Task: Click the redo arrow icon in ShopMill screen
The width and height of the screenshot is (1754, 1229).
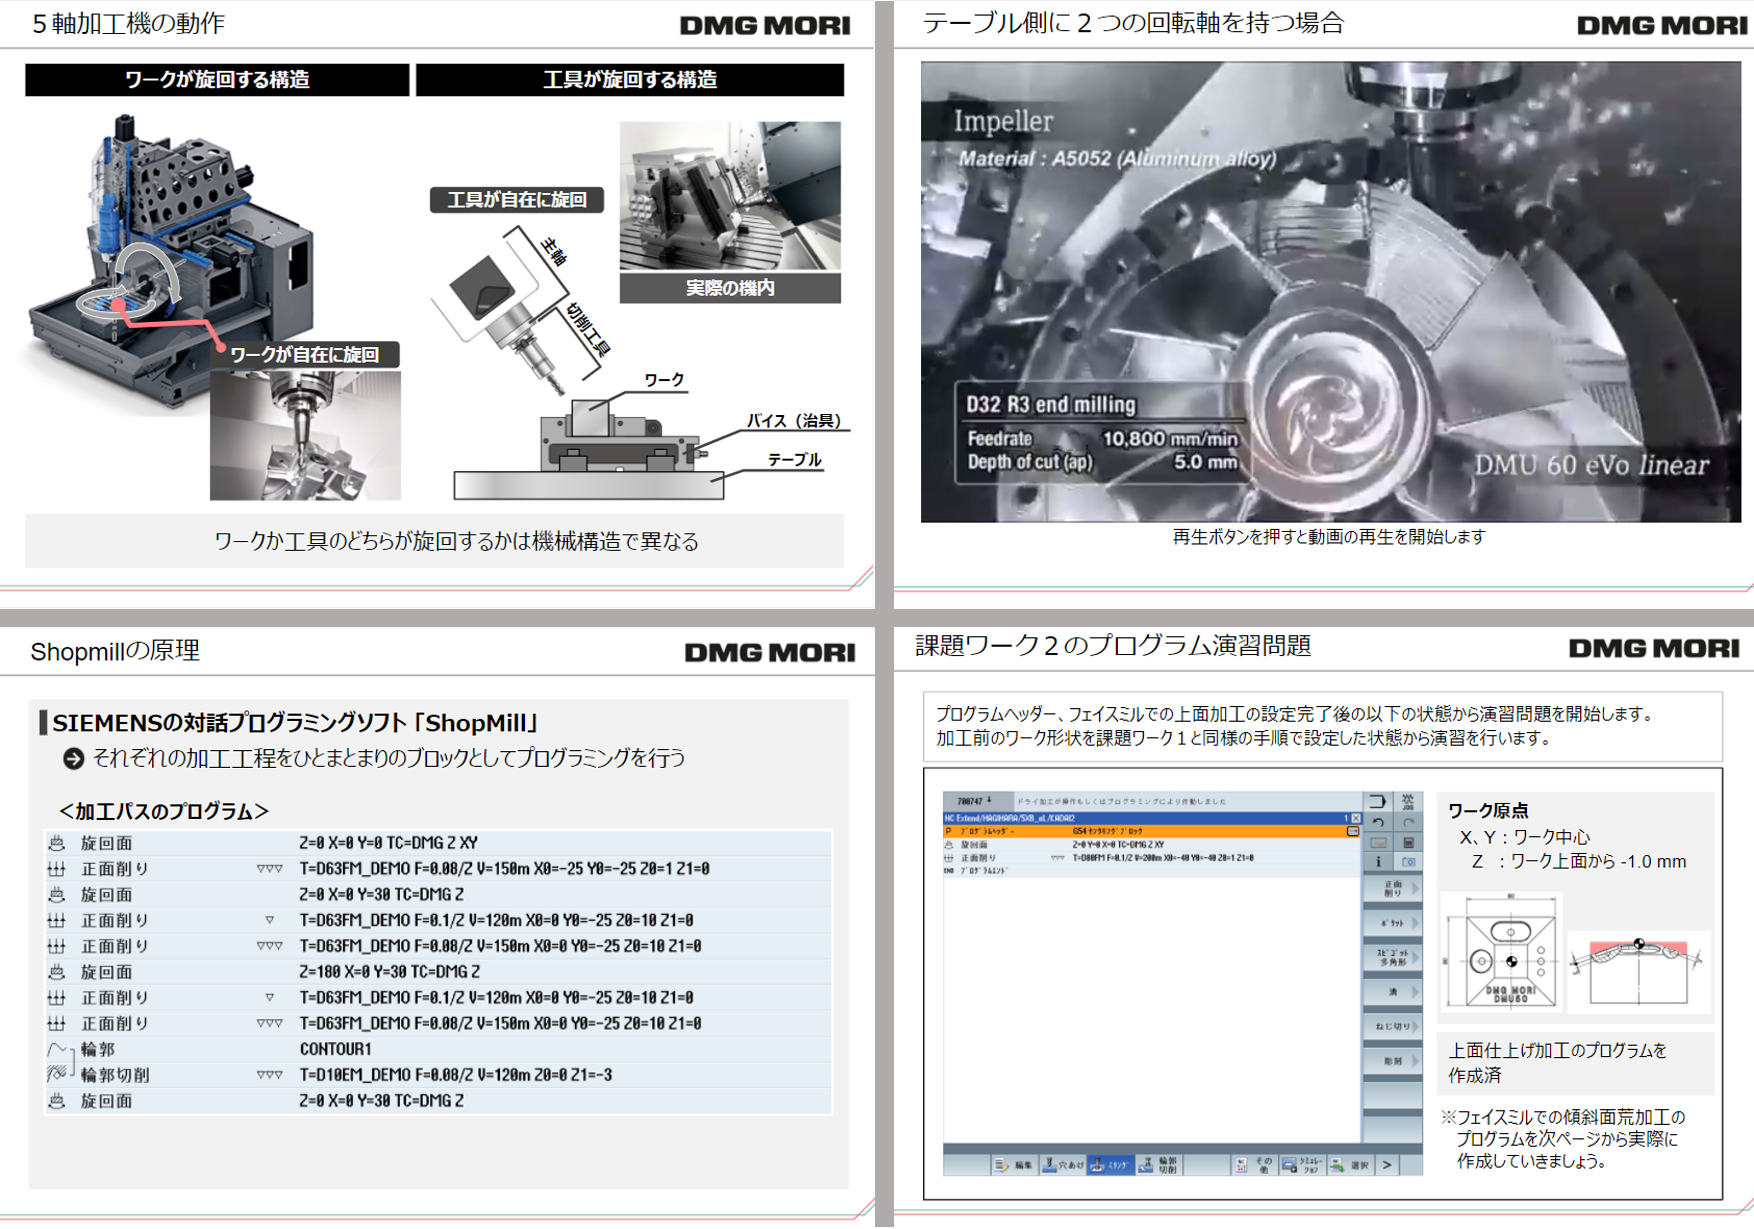Action: (1408, 822)
